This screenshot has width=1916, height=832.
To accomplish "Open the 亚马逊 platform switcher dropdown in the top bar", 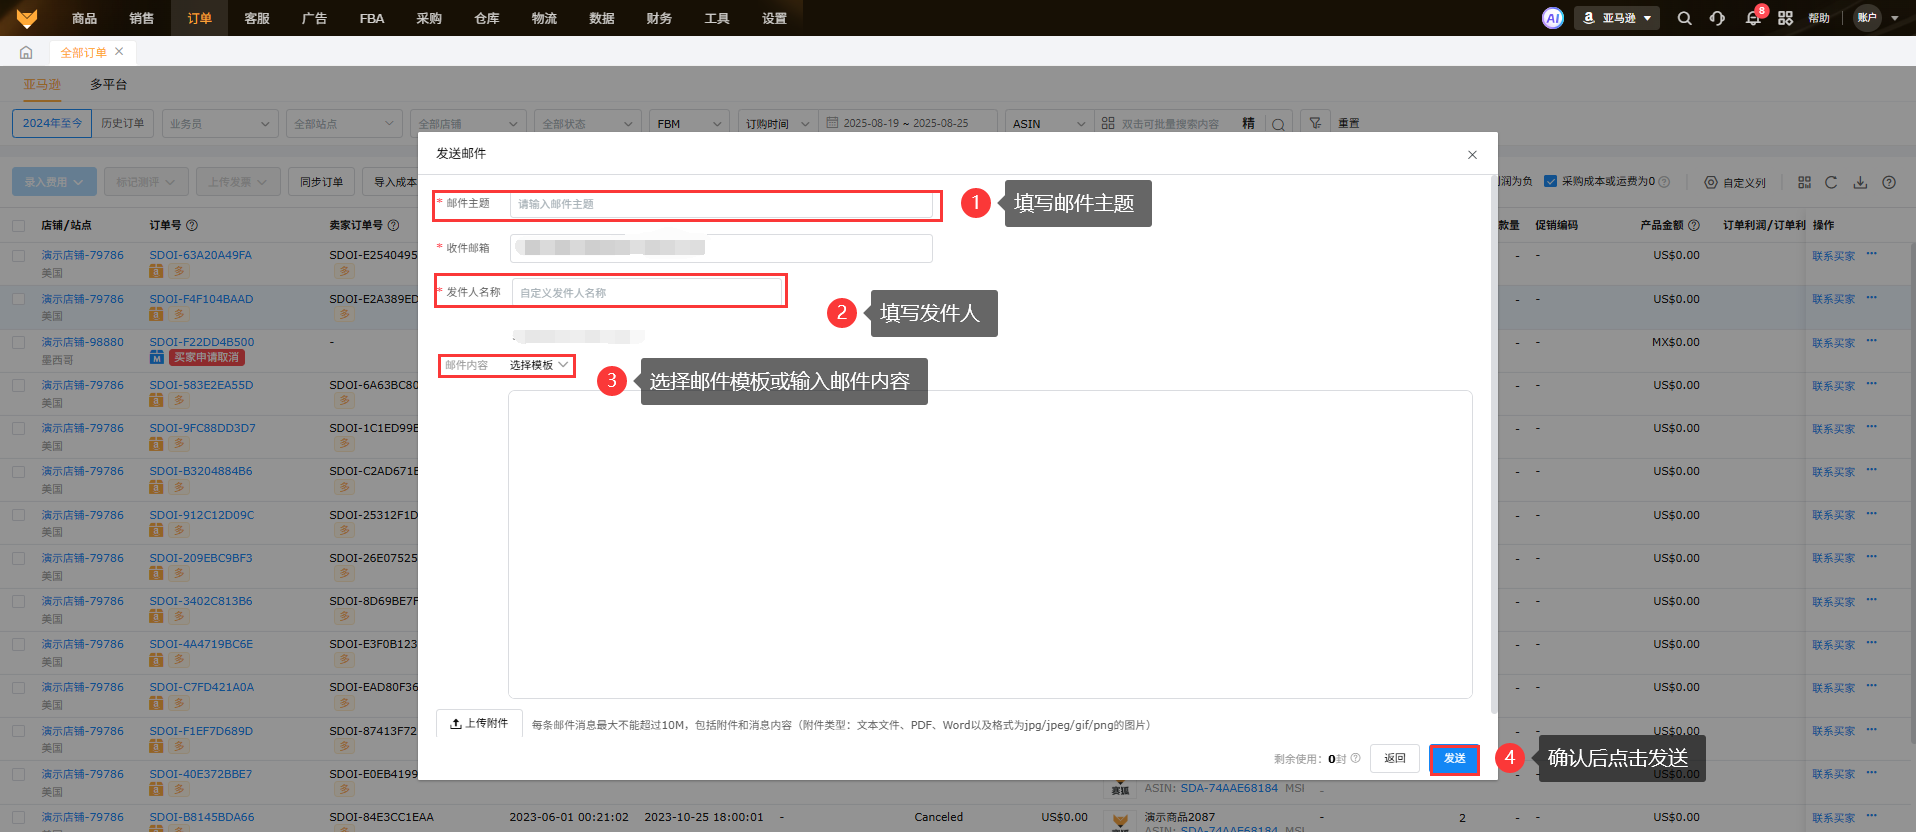I will 1617,18.
